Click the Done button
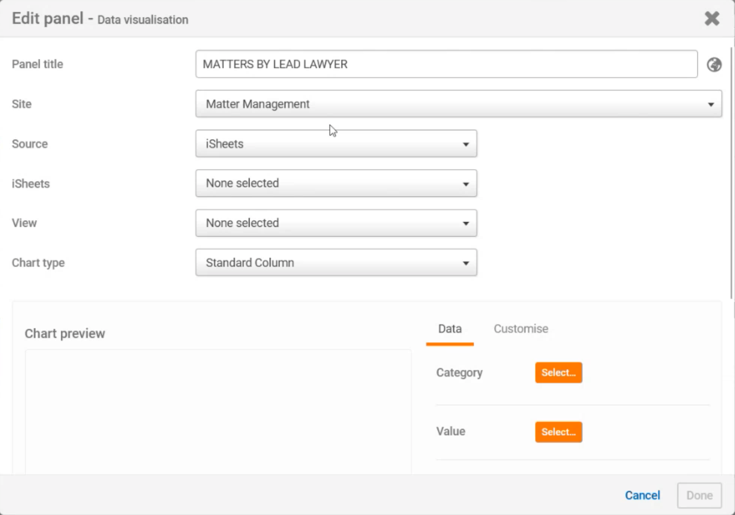This screenshot has width=735, height=515. point(699,495)
